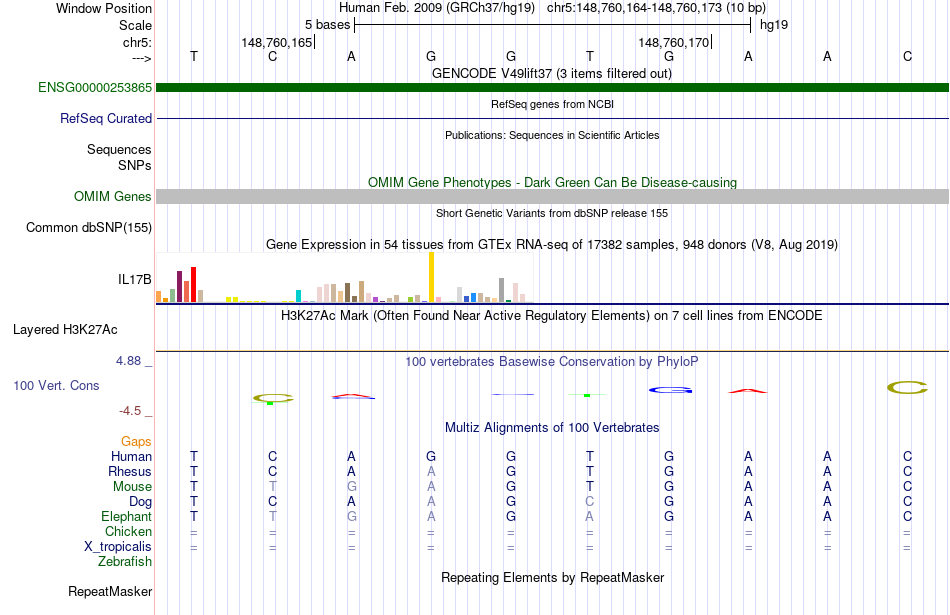The image size is (950, 615).
Task: Click 'Human Feb. 2009 (GRCh37/hg19)' header text
Action: pyautogui.click(x=437, y=8)
